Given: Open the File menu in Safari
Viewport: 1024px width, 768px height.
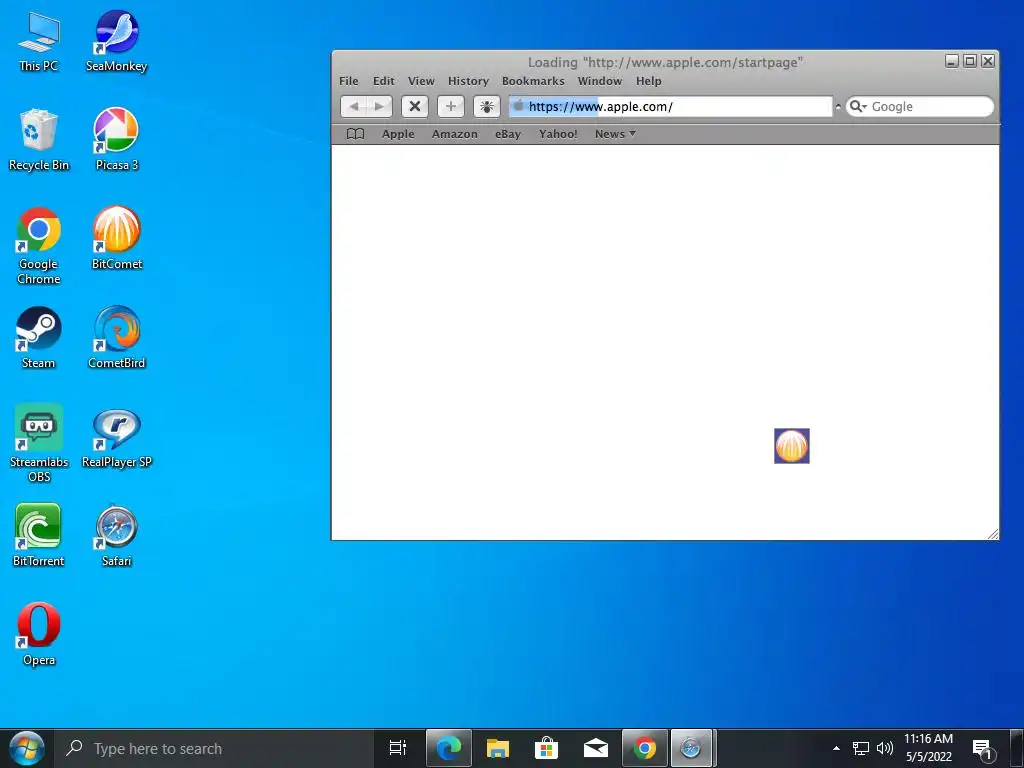Looking at the screenshot, I should click(349, 81).
